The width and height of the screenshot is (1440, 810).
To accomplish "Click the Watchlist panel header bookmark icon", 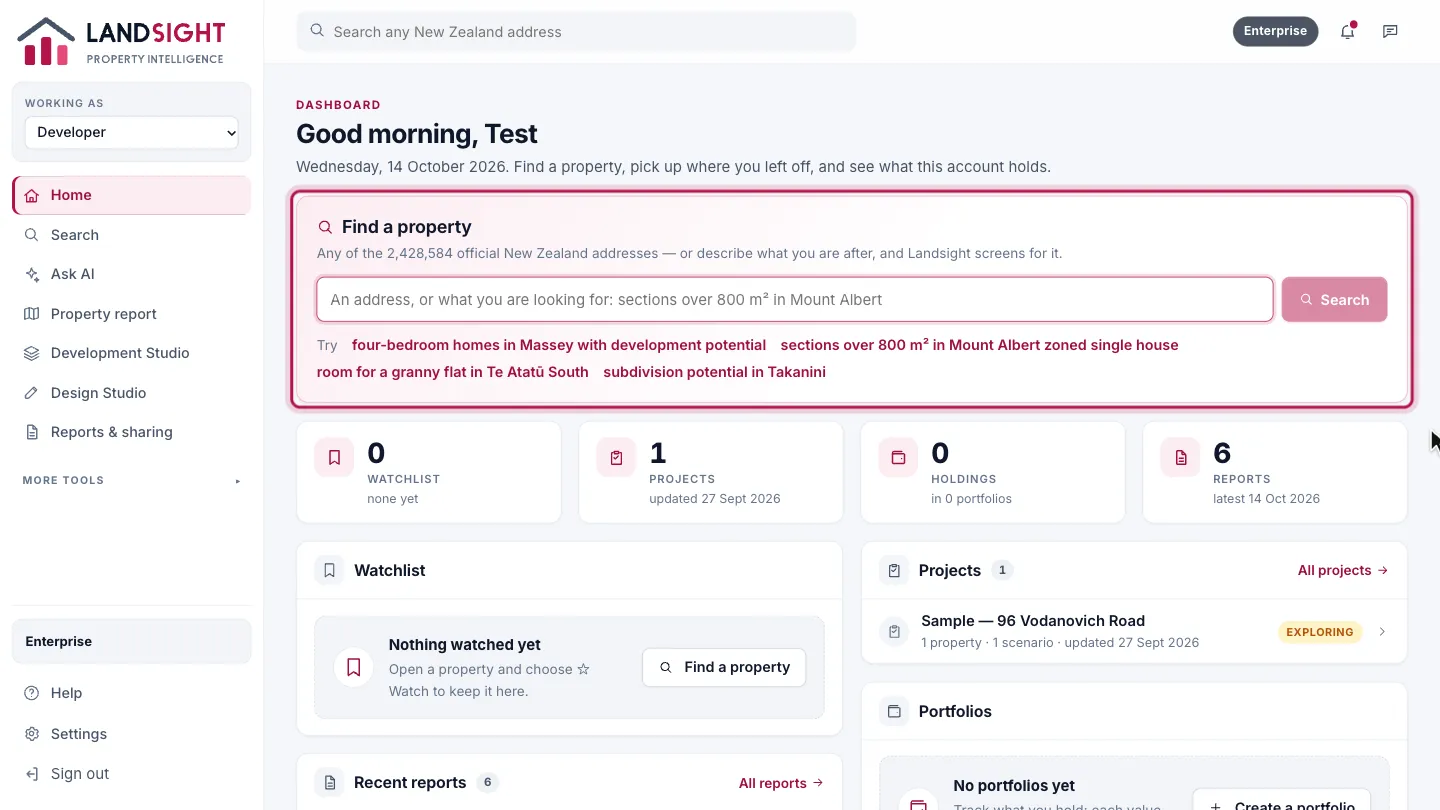I will 328,570.
